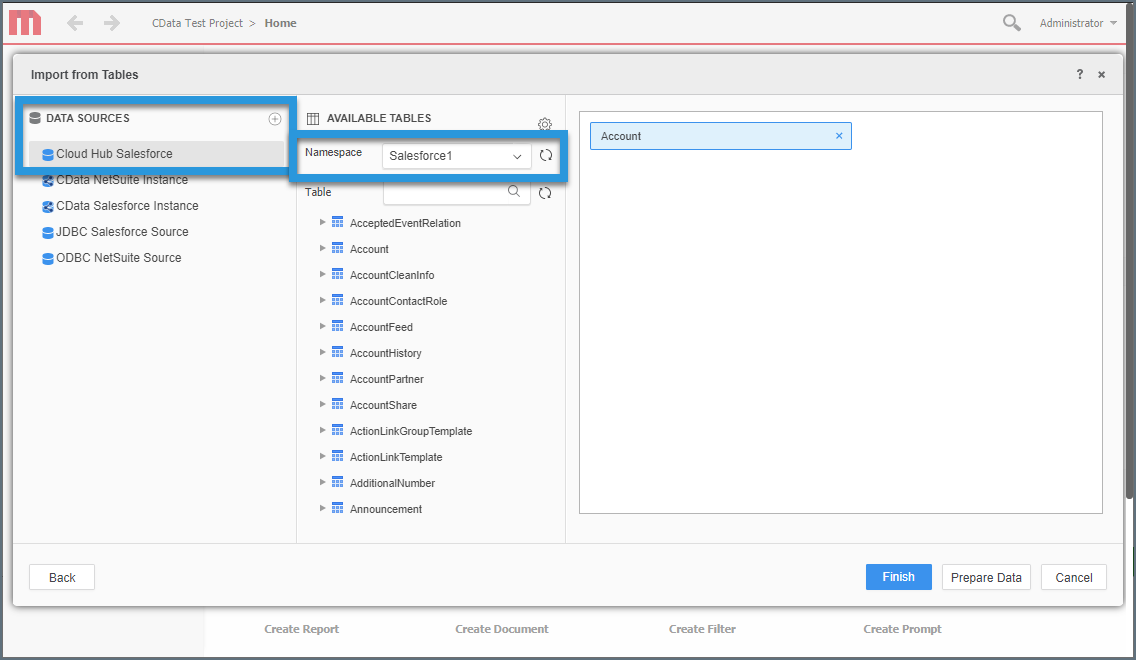
Task: Click the refresh icon next to the Table search
Action: [x=545, y=192]
